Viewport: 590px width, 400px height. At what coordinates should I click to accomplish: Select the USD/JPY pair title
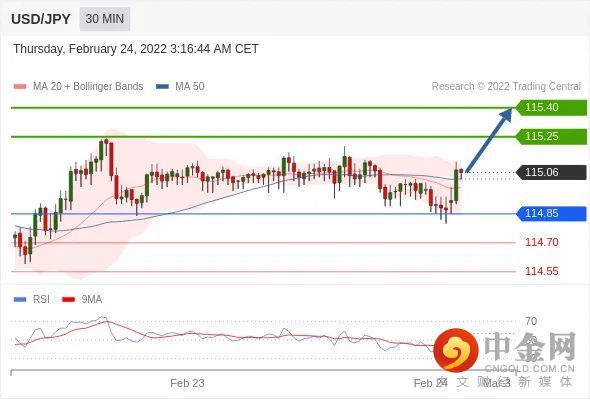(41, 19)
